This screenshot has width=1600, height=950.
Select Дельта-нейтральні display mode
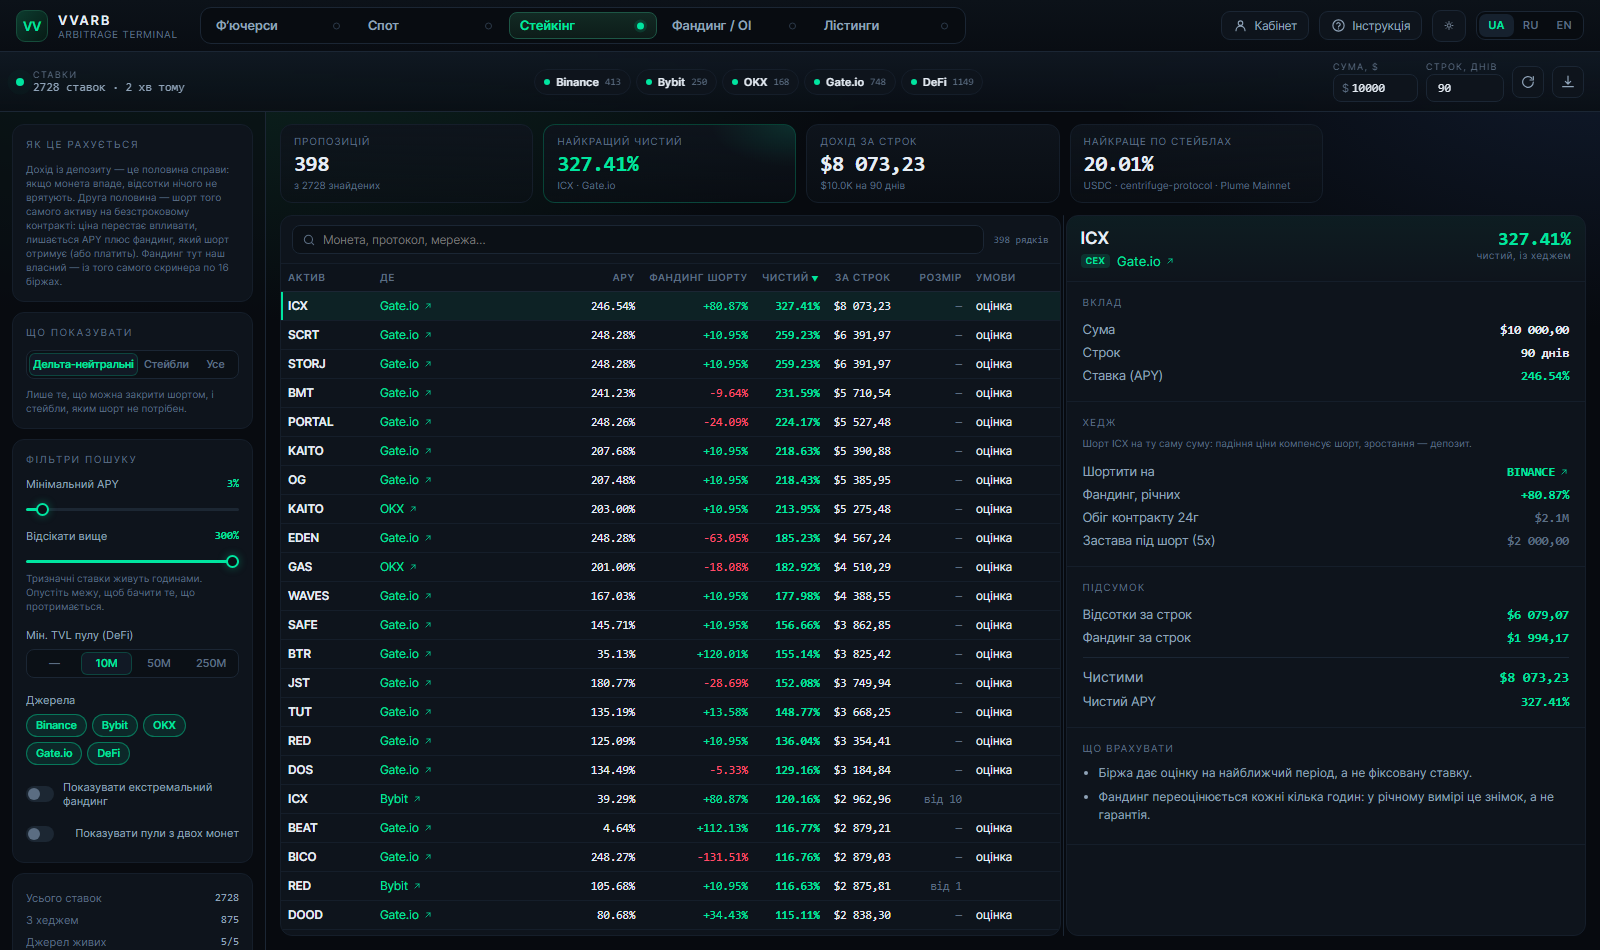[83, 364]
